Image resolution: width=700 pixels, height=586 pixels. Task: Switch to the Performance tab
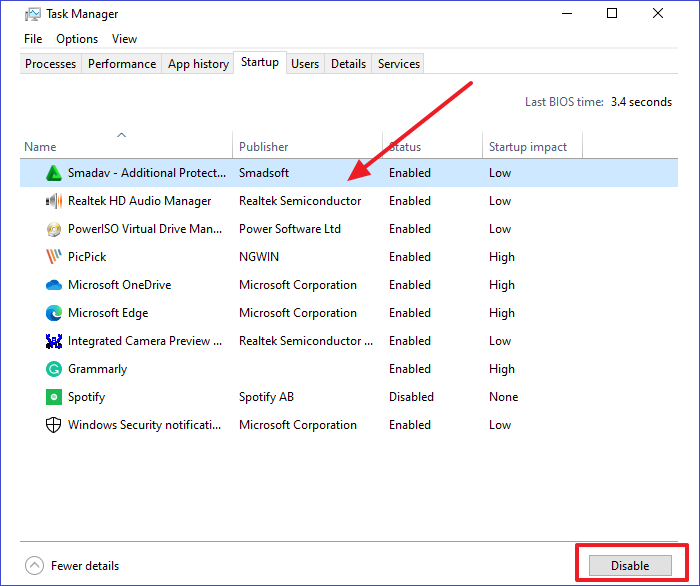[x=122, y=64]
